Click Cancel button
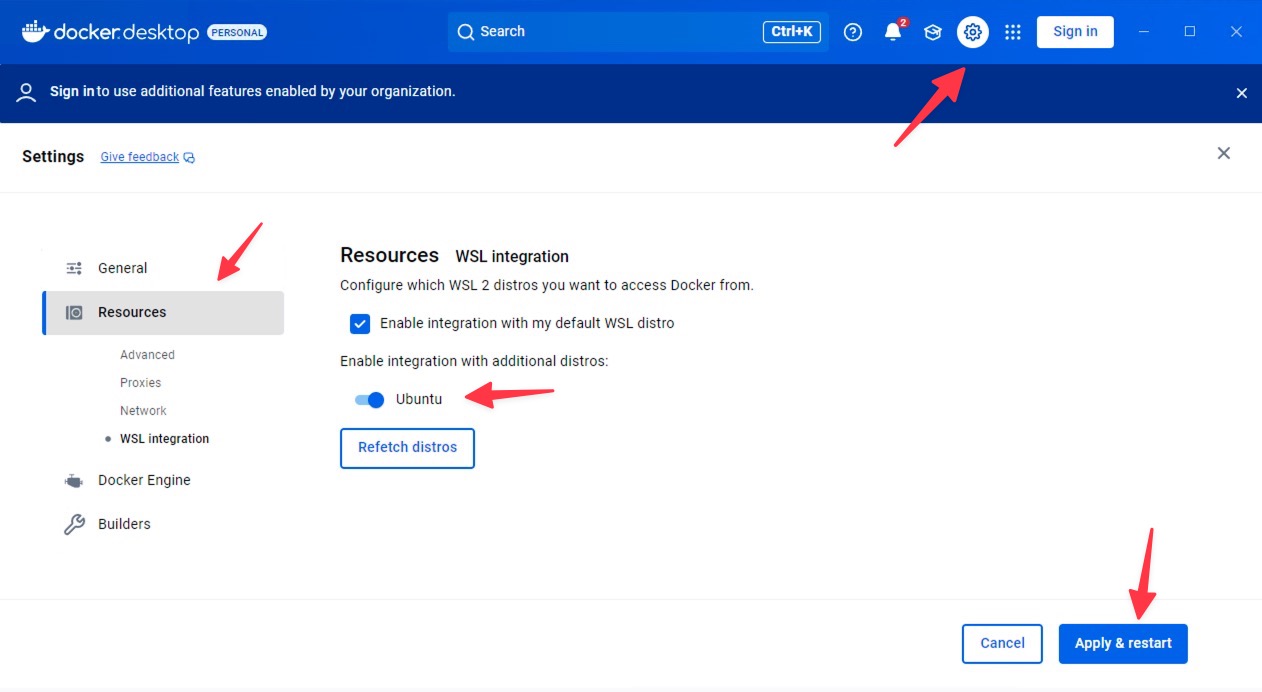This screenshot has width=1262, height=692. click(1002, 644)
